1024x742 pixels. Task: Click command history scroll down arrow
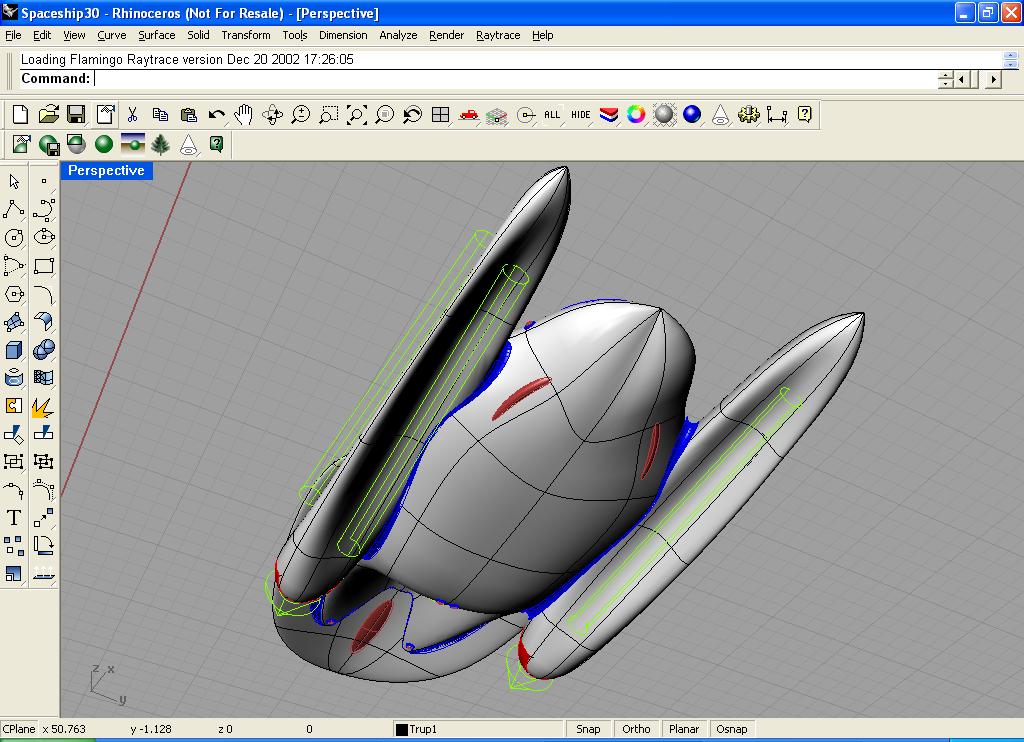tap(1010, 64)
